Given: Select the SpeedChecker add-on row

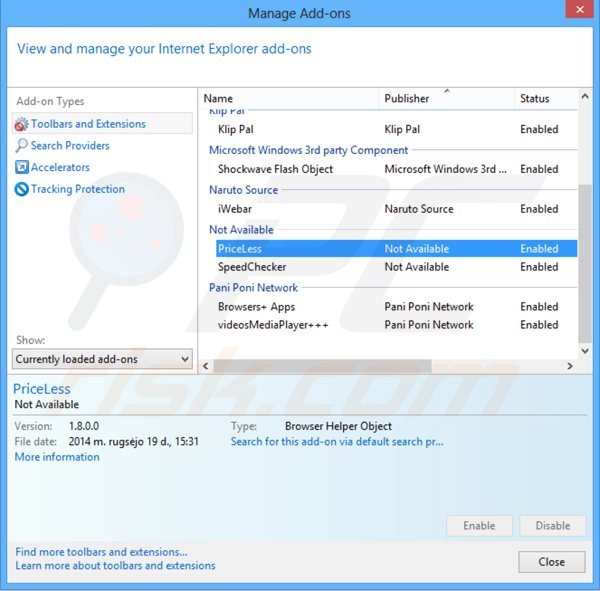Looking at the screenshot, I should 252,267.
